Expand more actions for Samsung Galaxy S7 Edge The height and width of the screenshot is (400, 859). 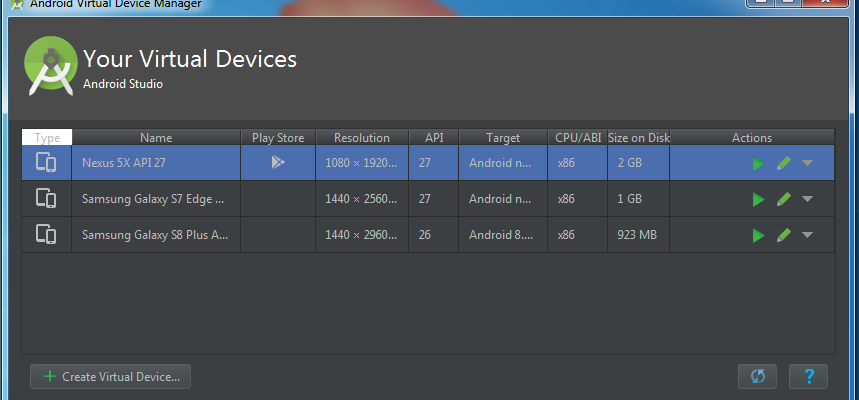point(807,200)
